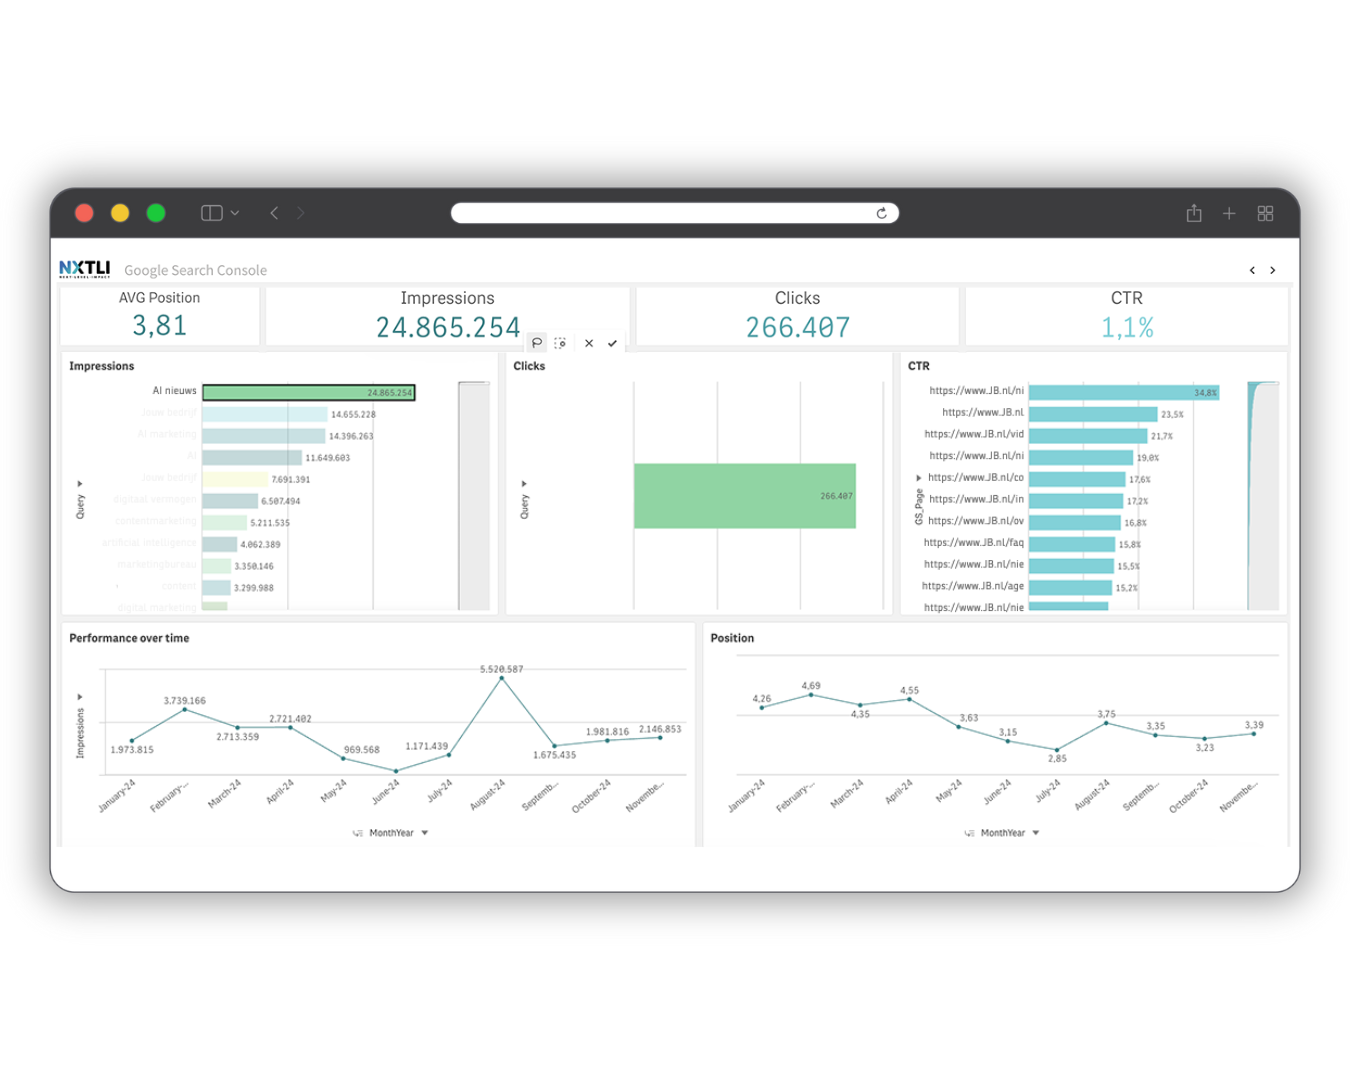Click February data point 3.739.166

pyautogui.click(x=184, y=709)
